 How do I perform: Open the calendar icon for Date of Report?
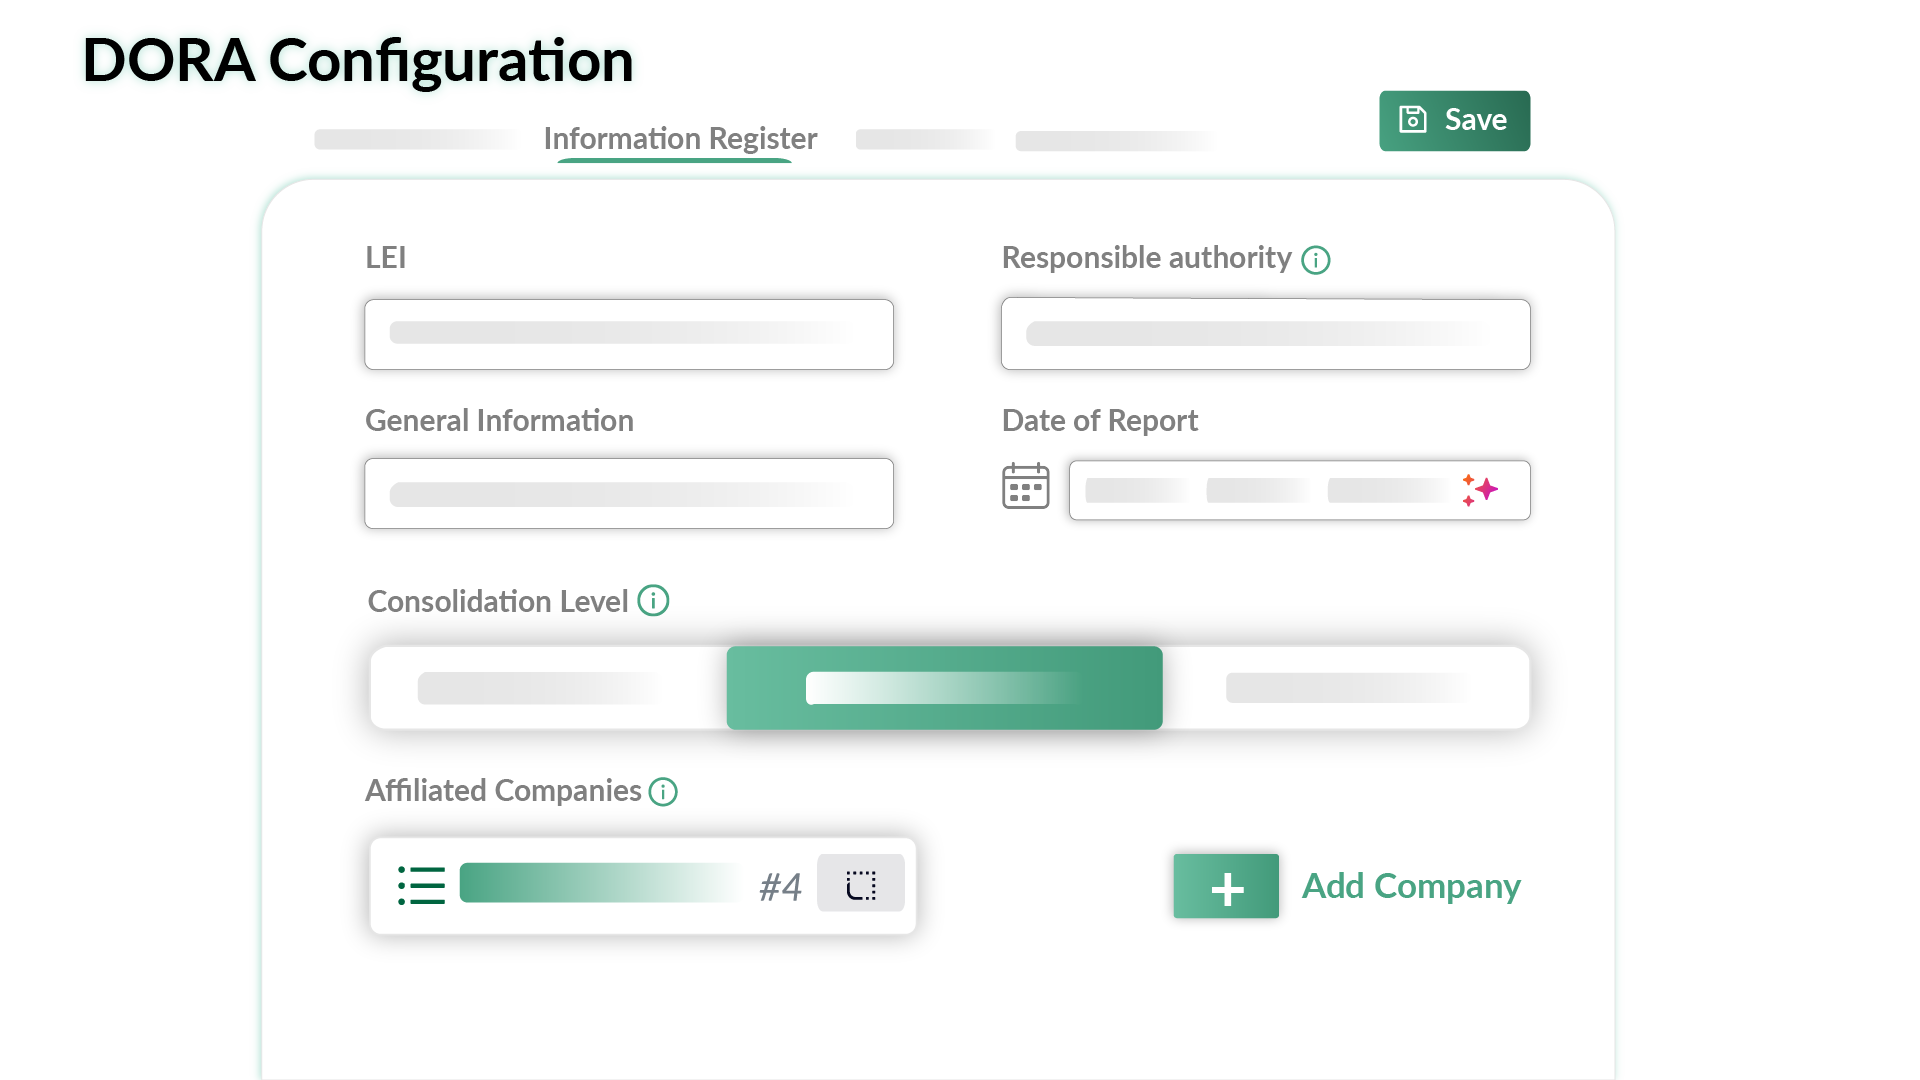[x=1025, y=487]
